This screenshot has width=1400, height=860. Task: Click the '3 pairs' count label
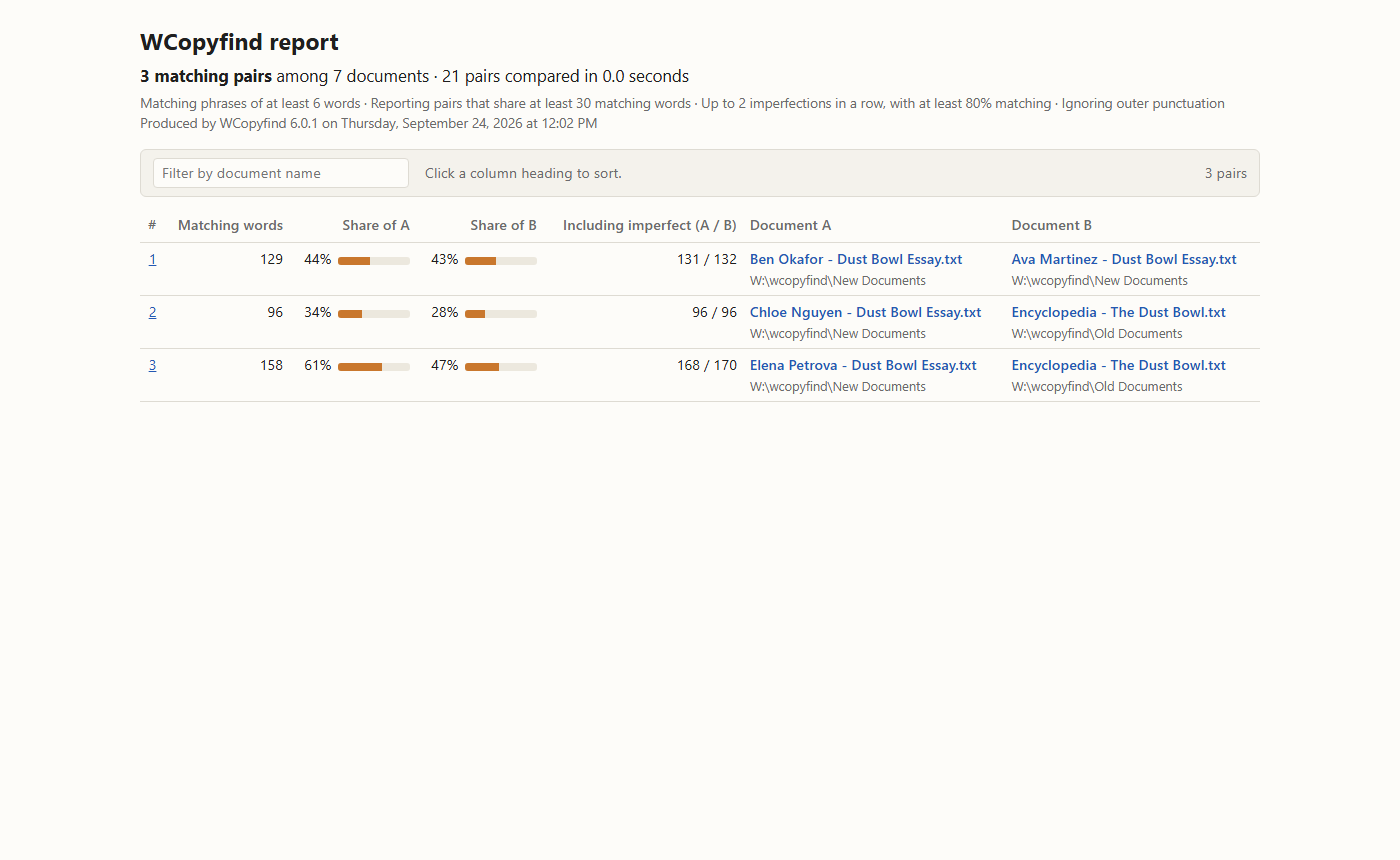[x=1226, y=173]
